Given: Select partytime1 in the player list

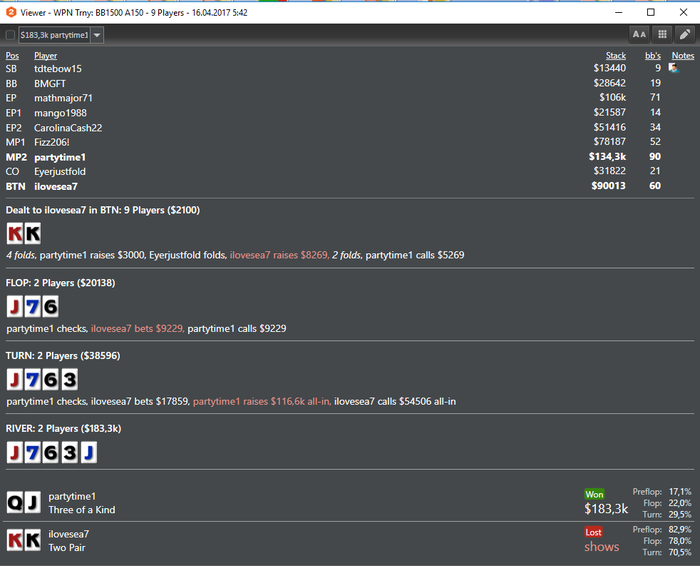Looking at the screenshot, I should tap(60, 157).
